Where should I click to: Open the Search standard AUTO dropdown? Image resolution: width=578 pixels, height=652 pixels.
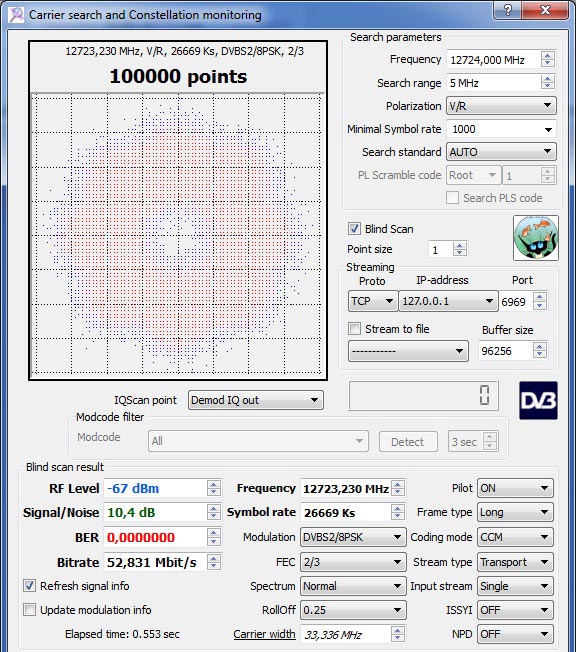coord(501,152)
